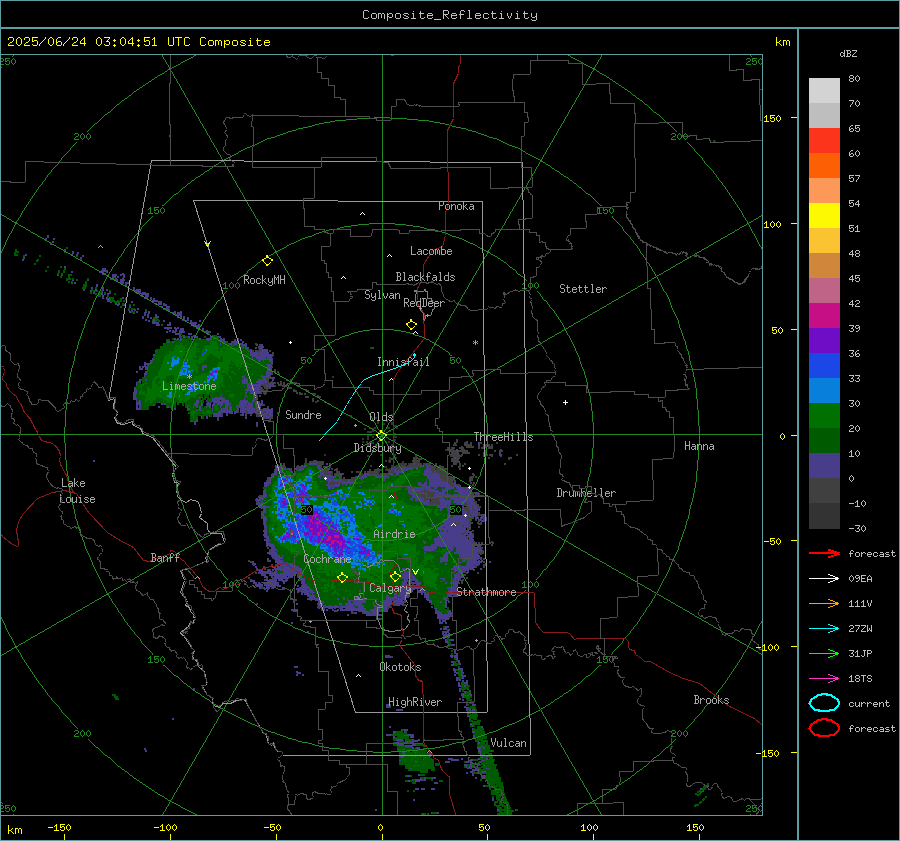Click the Calgary label
The height and width of the screenshot is (841, 900).
tap(390, 588)
